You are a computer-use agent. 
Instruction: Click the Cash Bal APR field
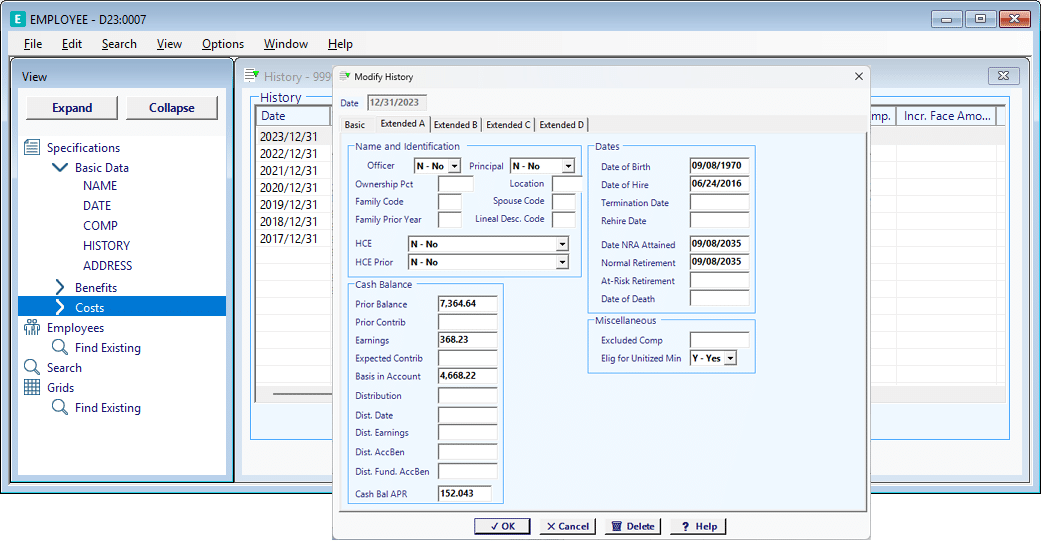point(465,493)
